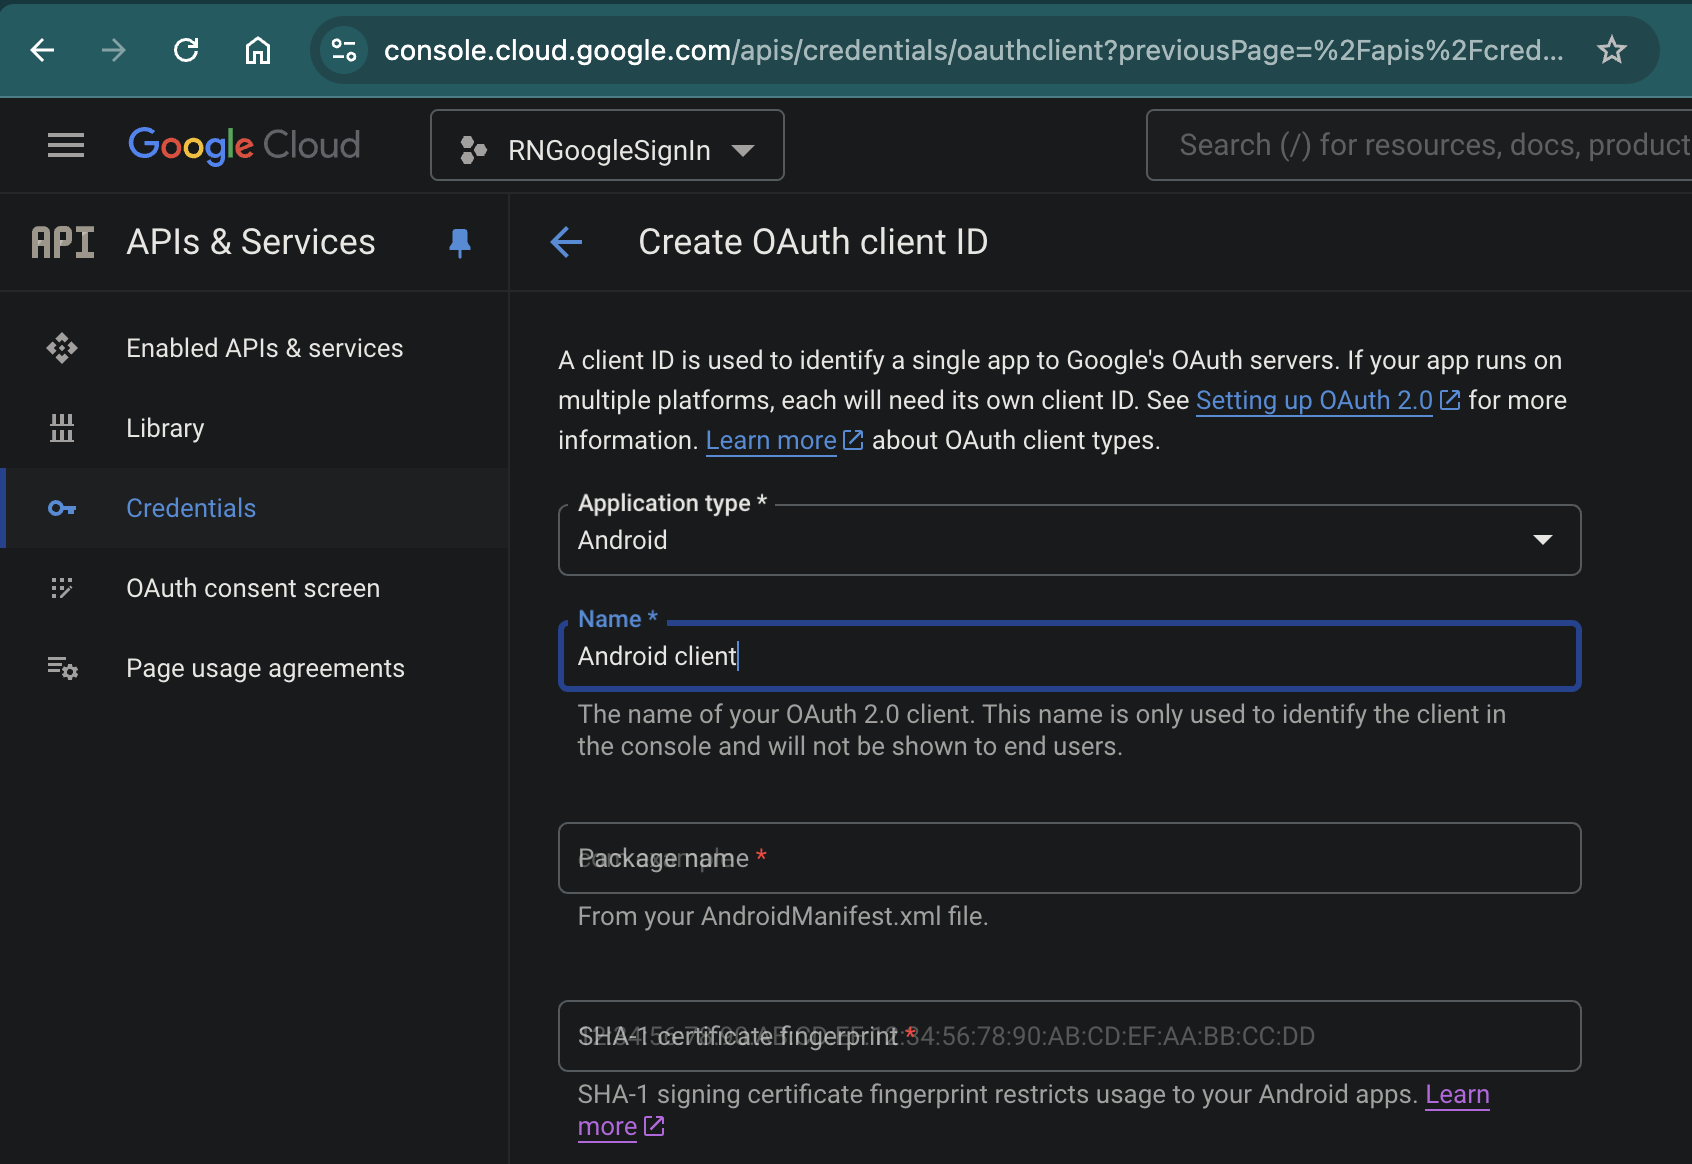Open external link icon after Setting up OAuth 2.0
This screenshot has width=1692, height=1164.
tap(1450, 400)
